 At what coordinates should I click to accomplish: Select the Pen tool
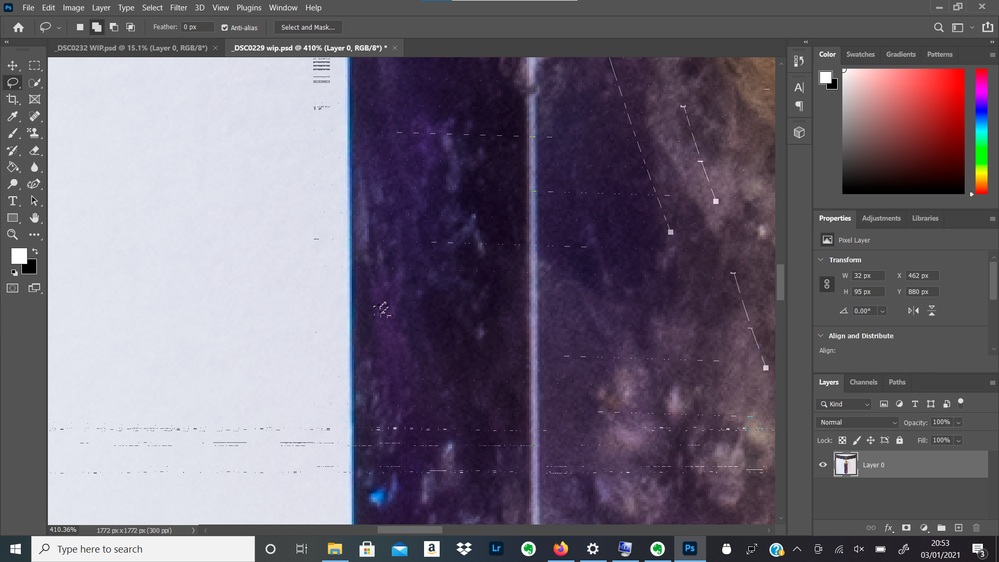point(34,184)
